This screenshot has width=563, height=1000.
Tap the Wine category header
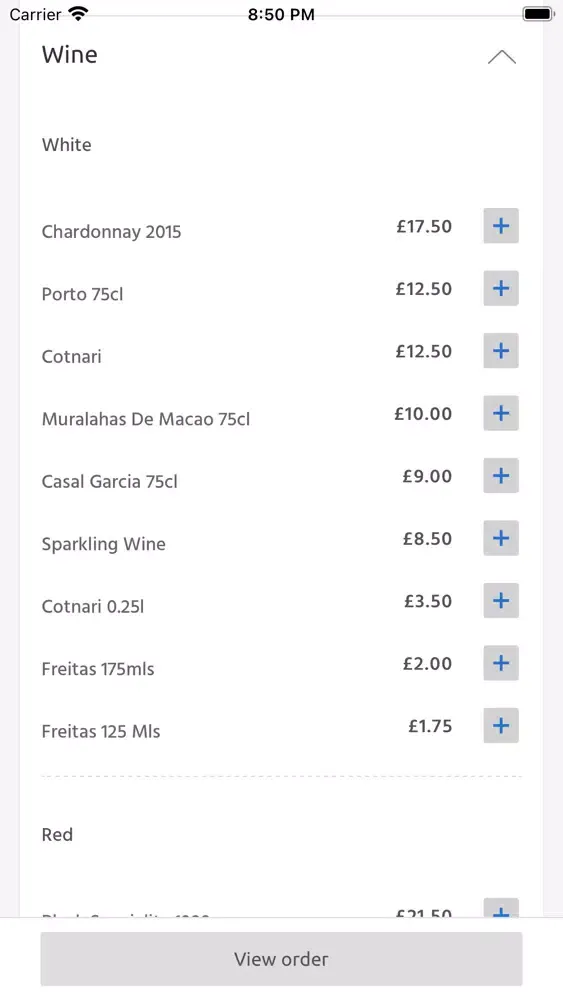click(x=69, y=55)
